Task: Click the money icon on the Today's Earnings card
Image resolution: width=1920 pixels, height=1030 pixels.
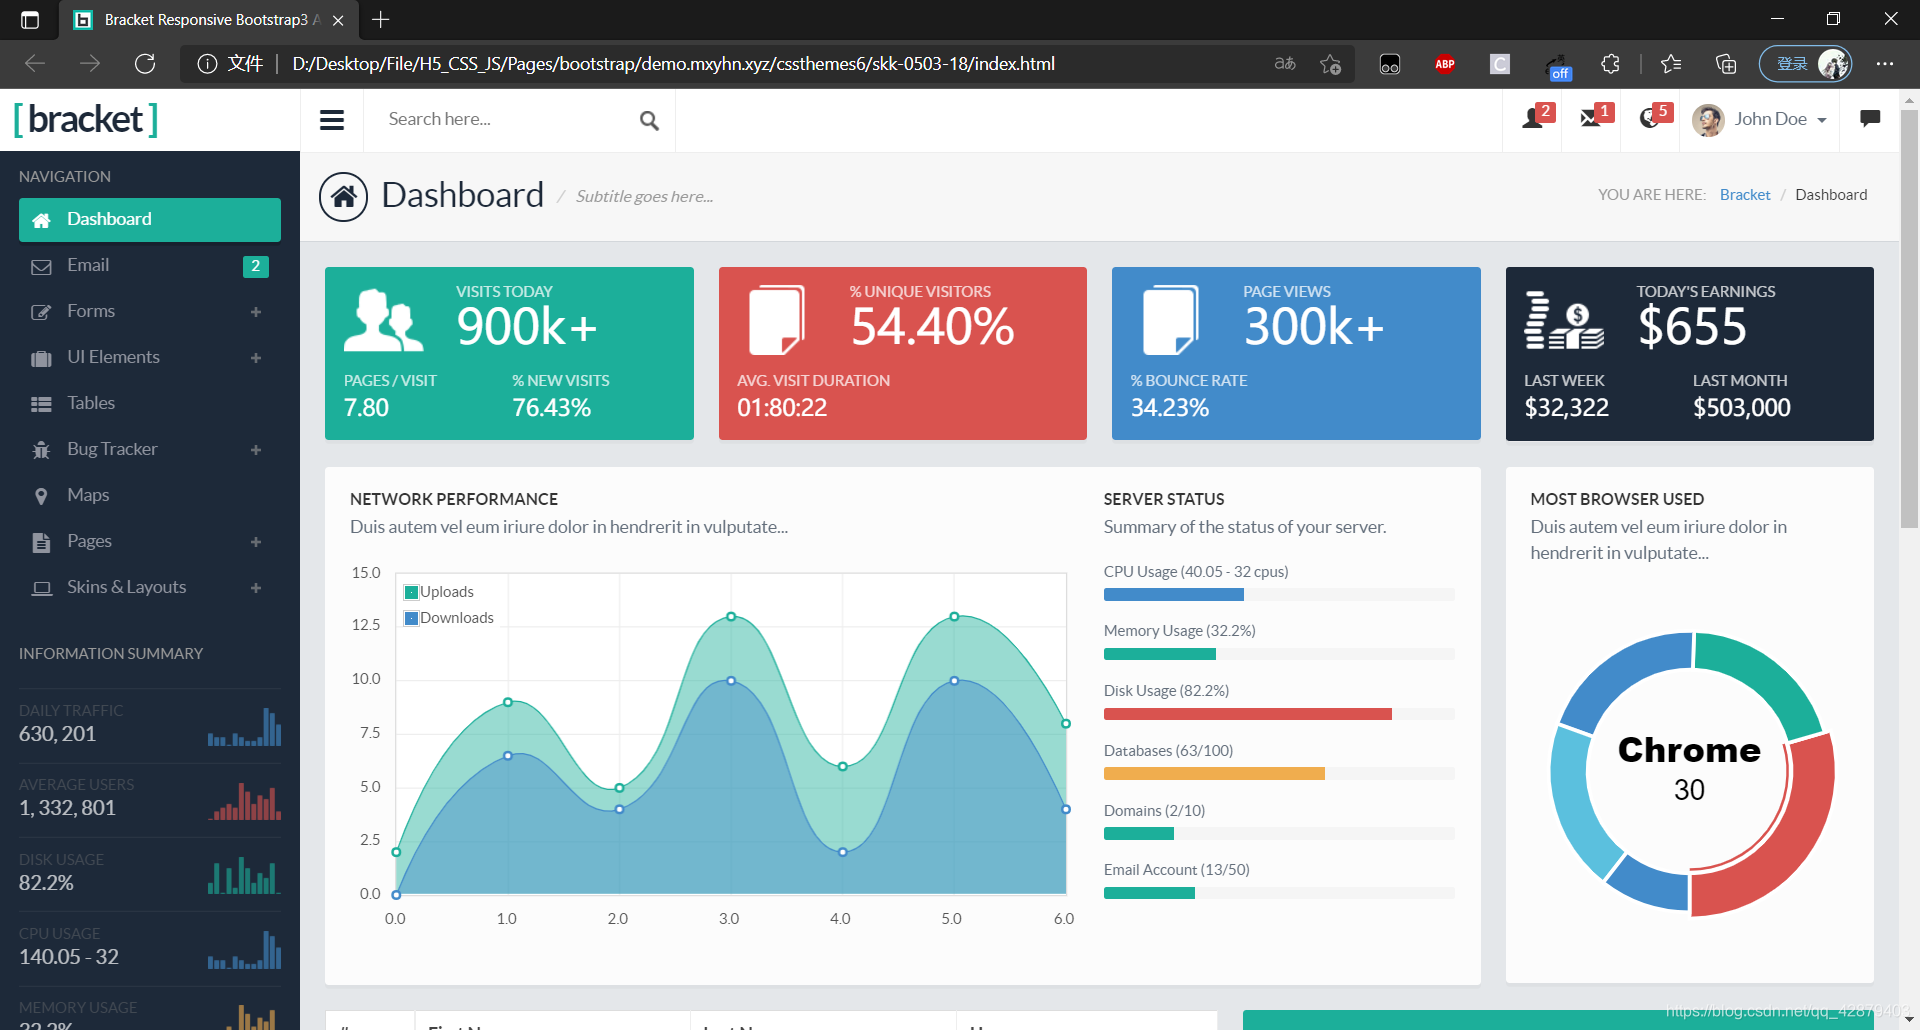Action: pos(1564,320)
